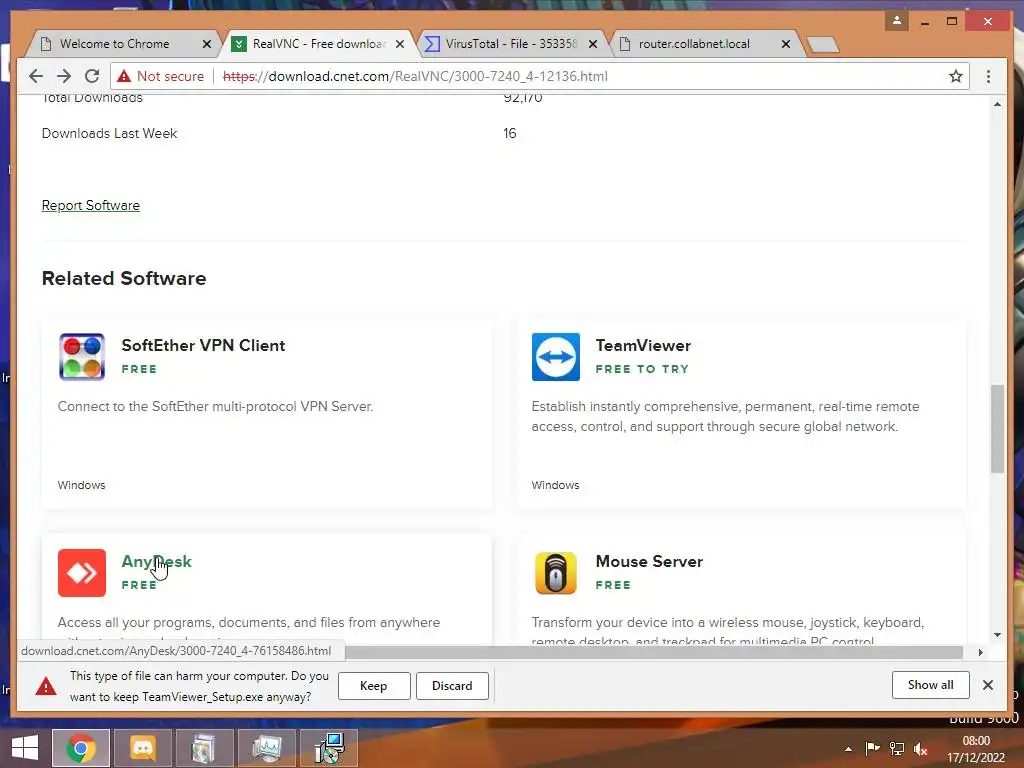This screenshot has height=768, width=1024.
Task: Click the Related Software heading
Action: click(x=124, y=278)
